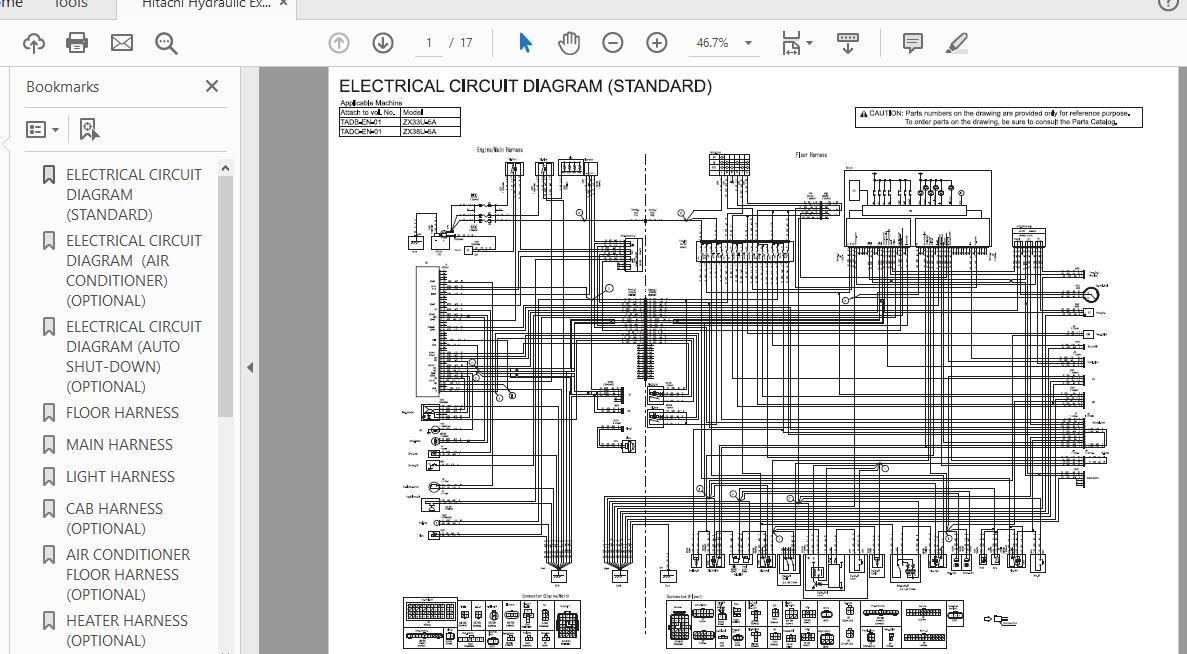
Task: Open the Tools tab
Action: click(x=70, y=5)
